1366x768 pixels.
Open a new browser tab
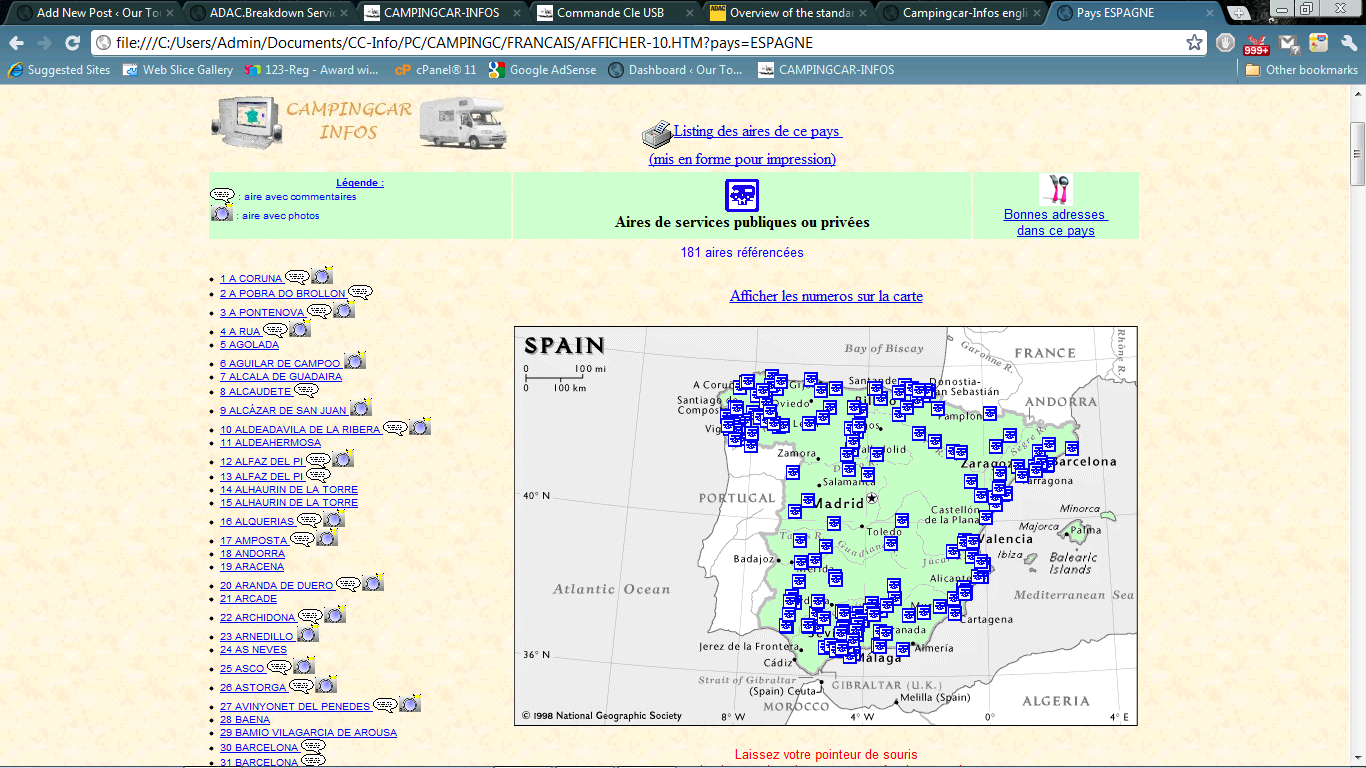(x=1239, y=13)
